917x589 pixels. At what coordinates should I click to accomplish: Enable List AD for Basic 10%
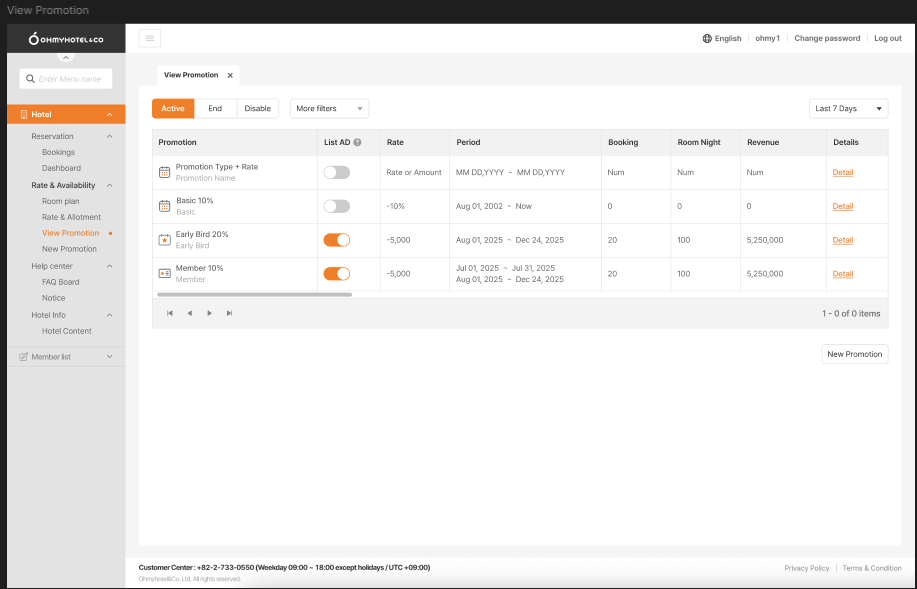336,206
